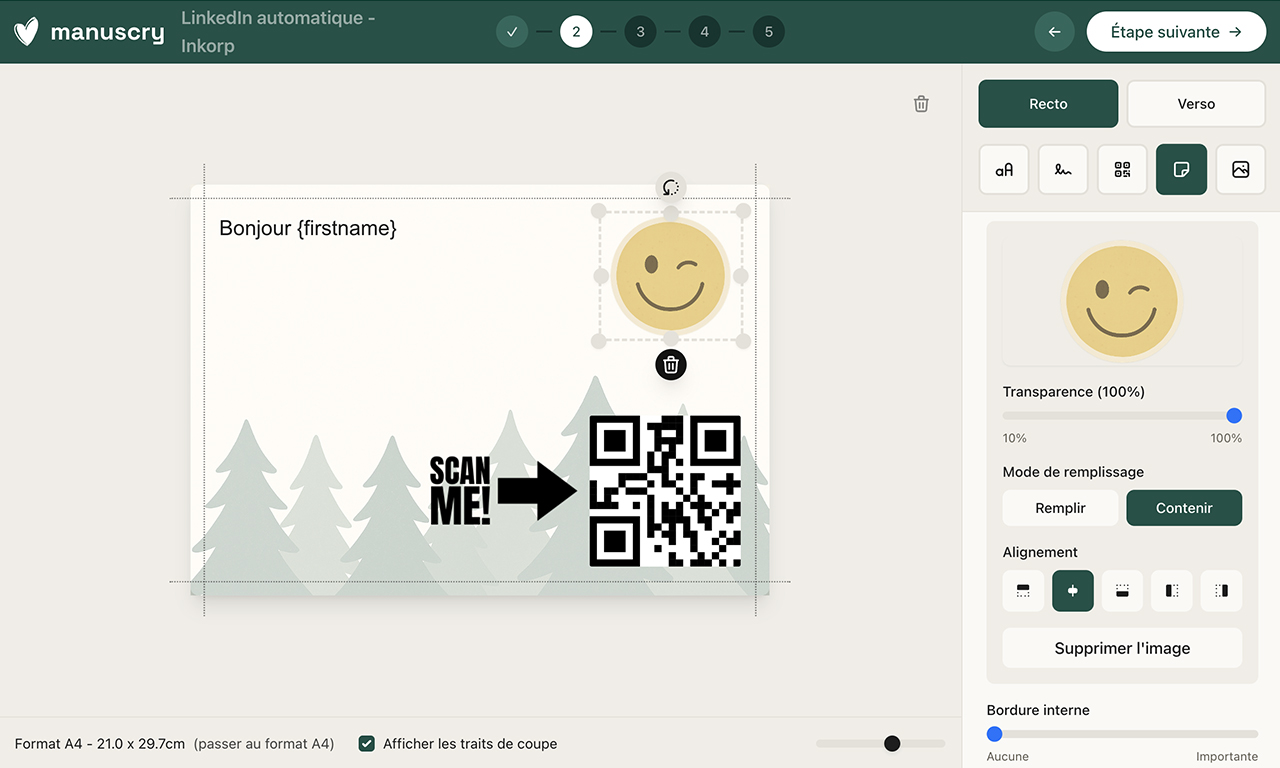Click the "Bordure interne" label
Viewport: 1280px width, 768px height.
pyautogui.click(x=1038, y=710)
